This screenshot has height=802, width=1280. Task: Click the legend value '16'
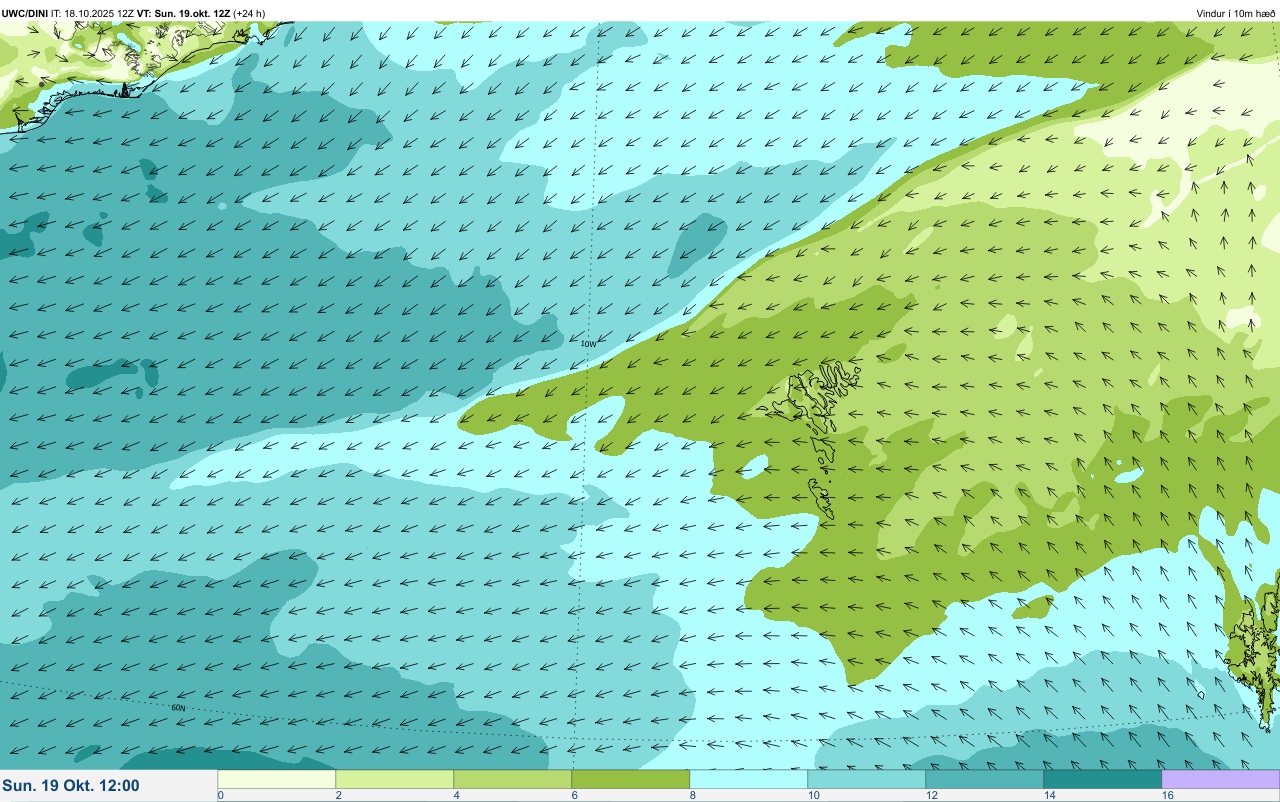1167,795
